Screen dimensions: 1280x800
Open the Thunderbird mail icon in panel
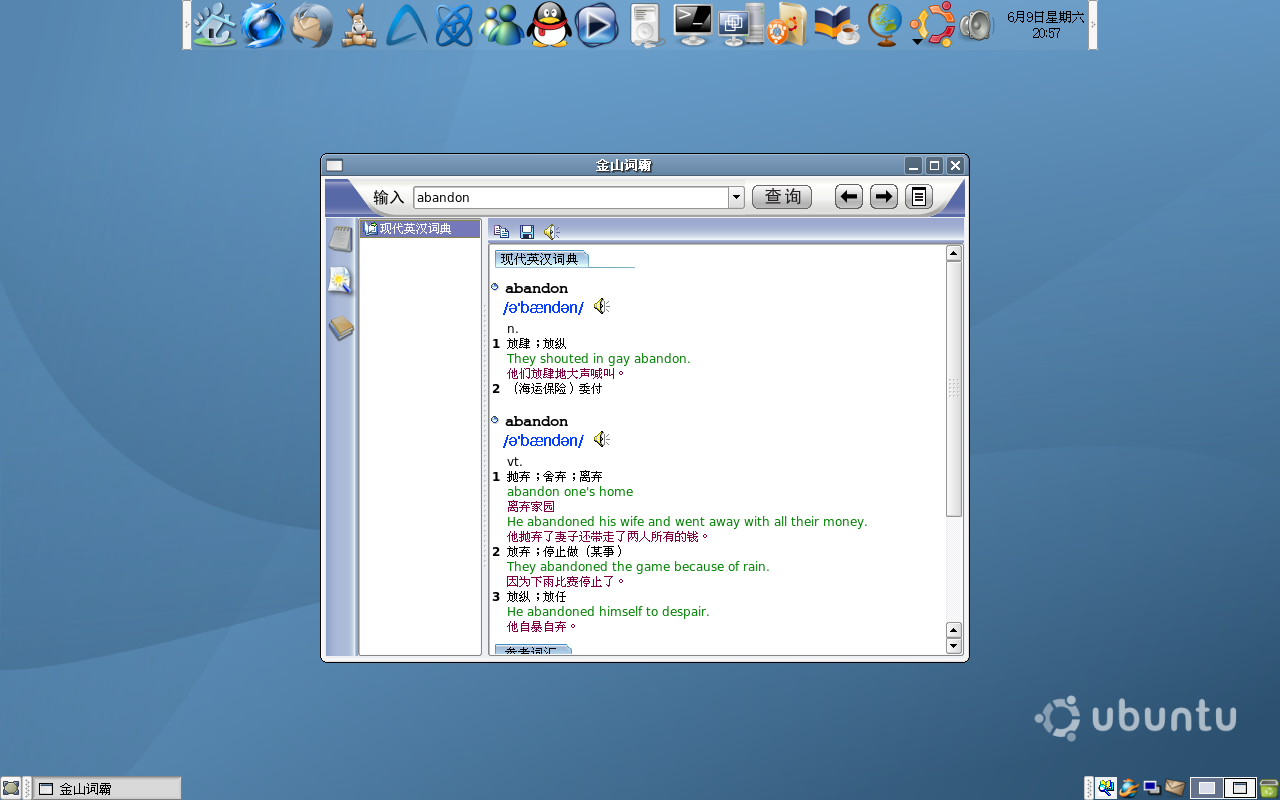(x=311, y=25)
